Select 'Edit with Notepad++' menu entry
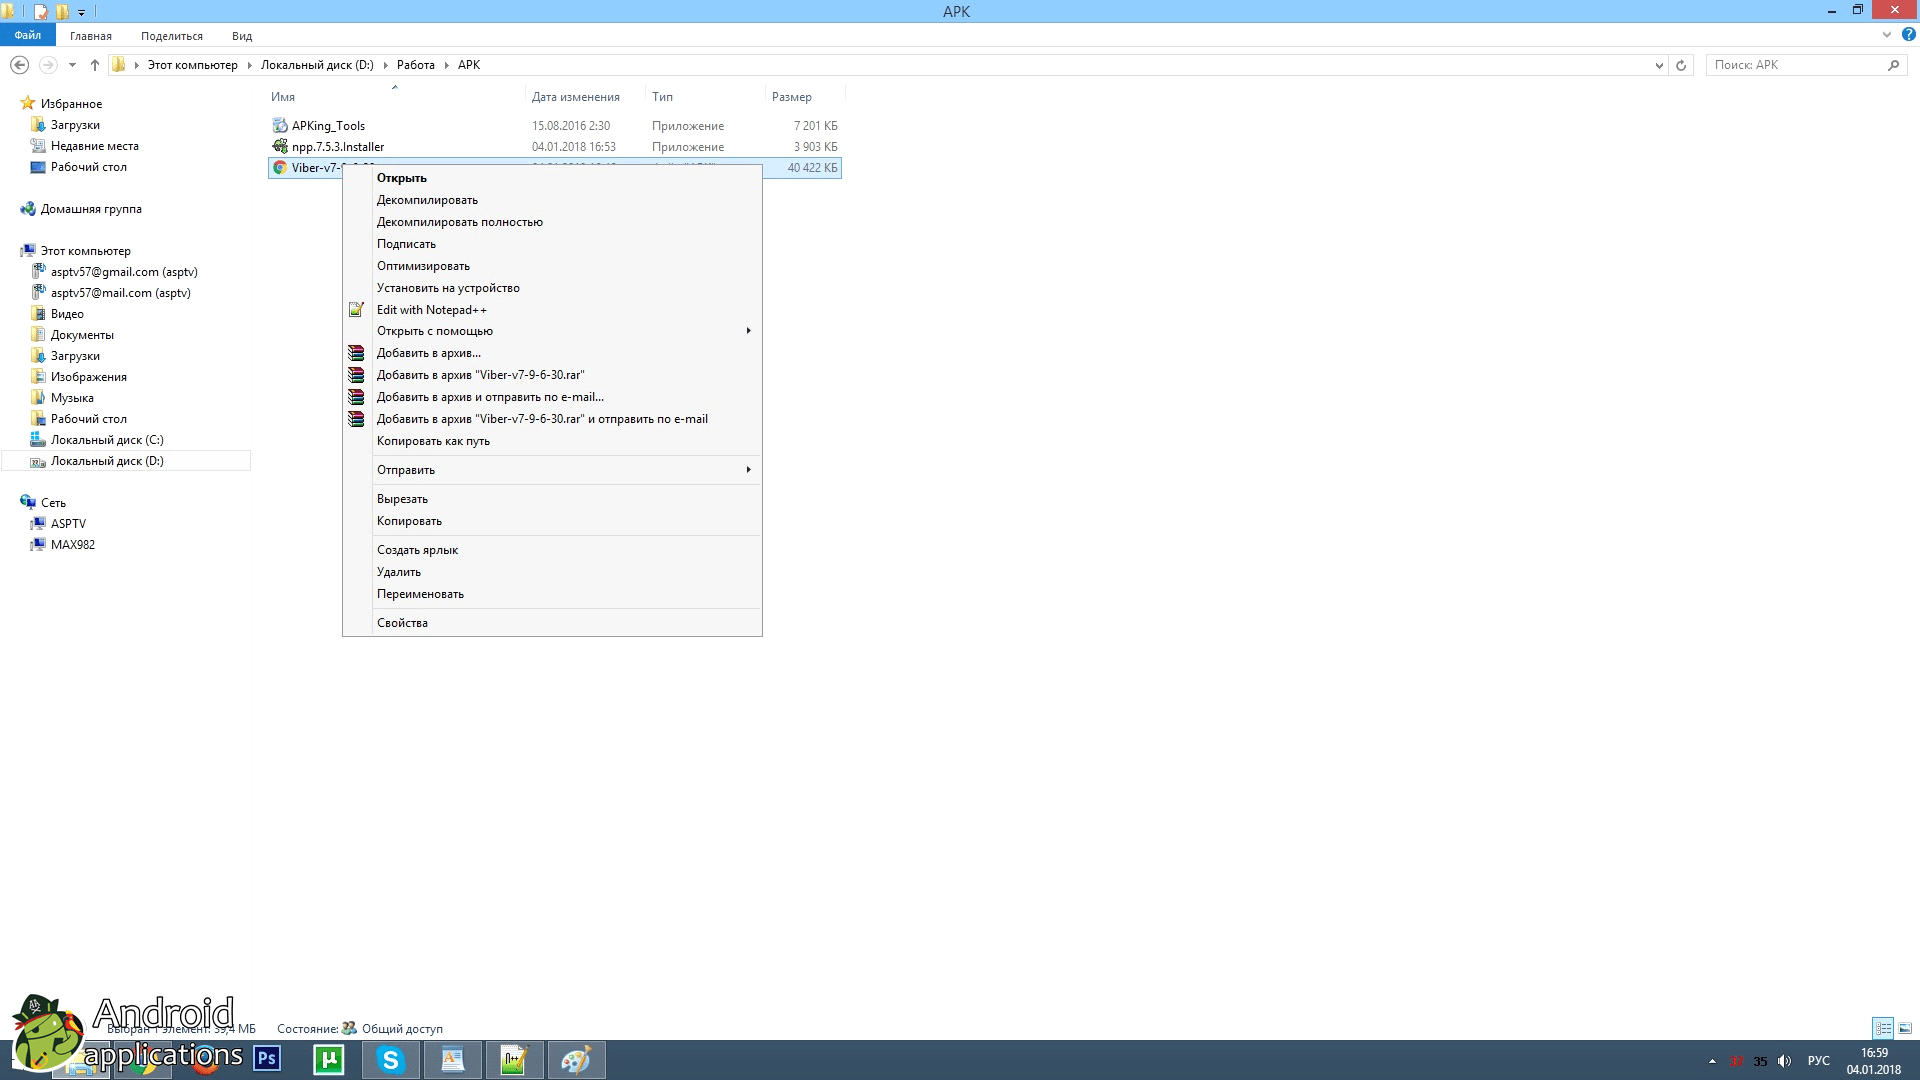Screen dimensions: 1920x1080 [431, 310]
